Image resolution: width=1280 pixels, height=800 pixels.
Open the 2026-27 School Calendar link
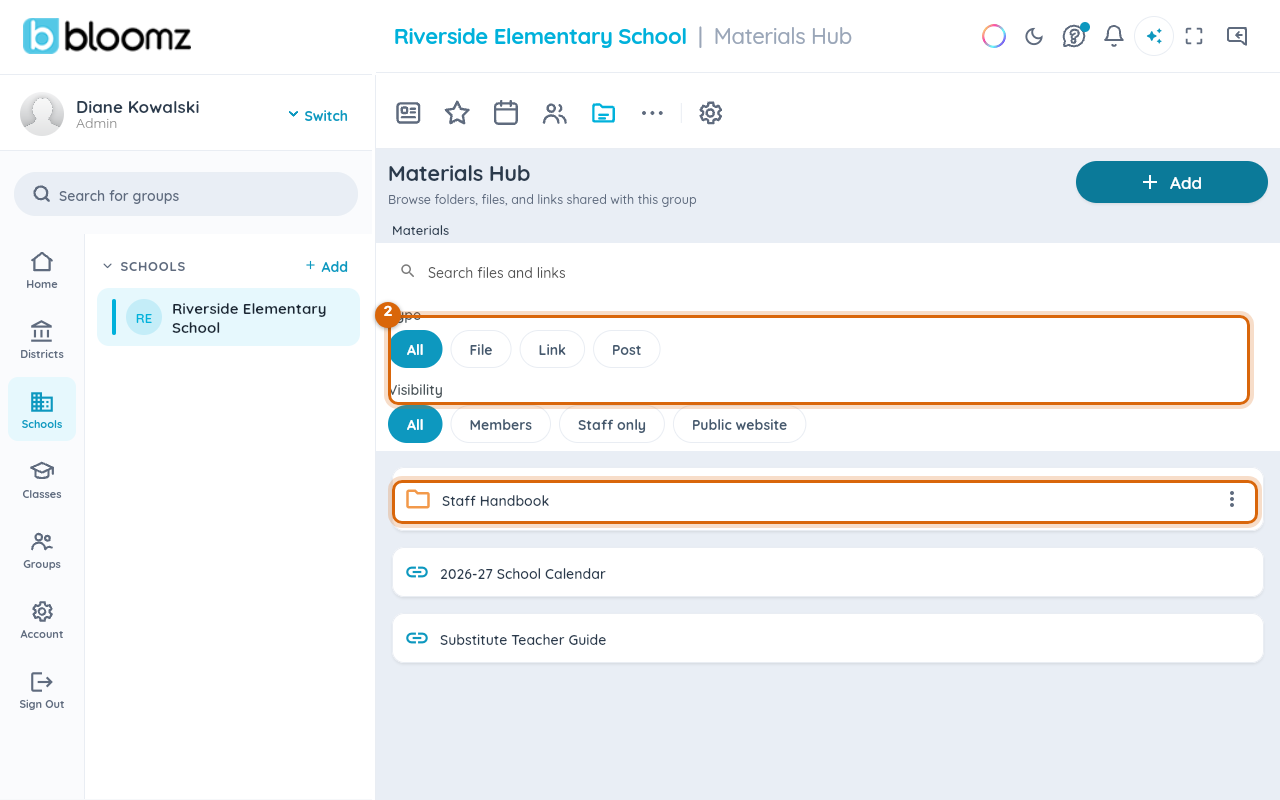tap(828, 573)
